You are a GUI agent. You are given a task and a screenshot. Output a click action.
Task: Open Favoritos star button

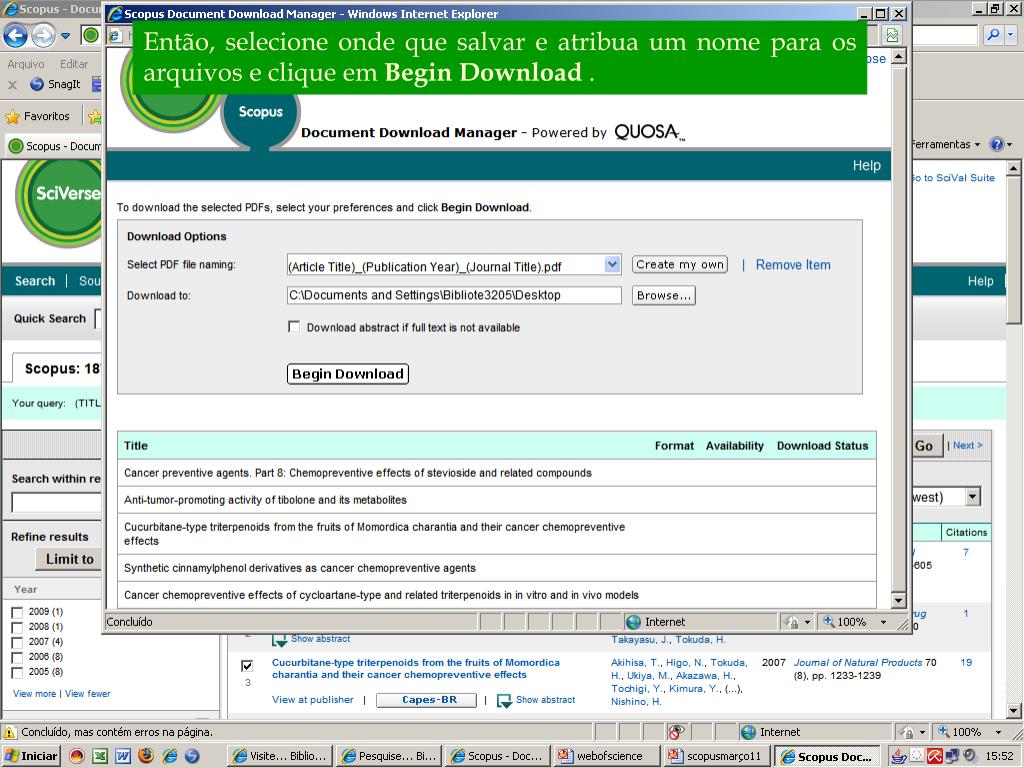[x=37, y=116]
